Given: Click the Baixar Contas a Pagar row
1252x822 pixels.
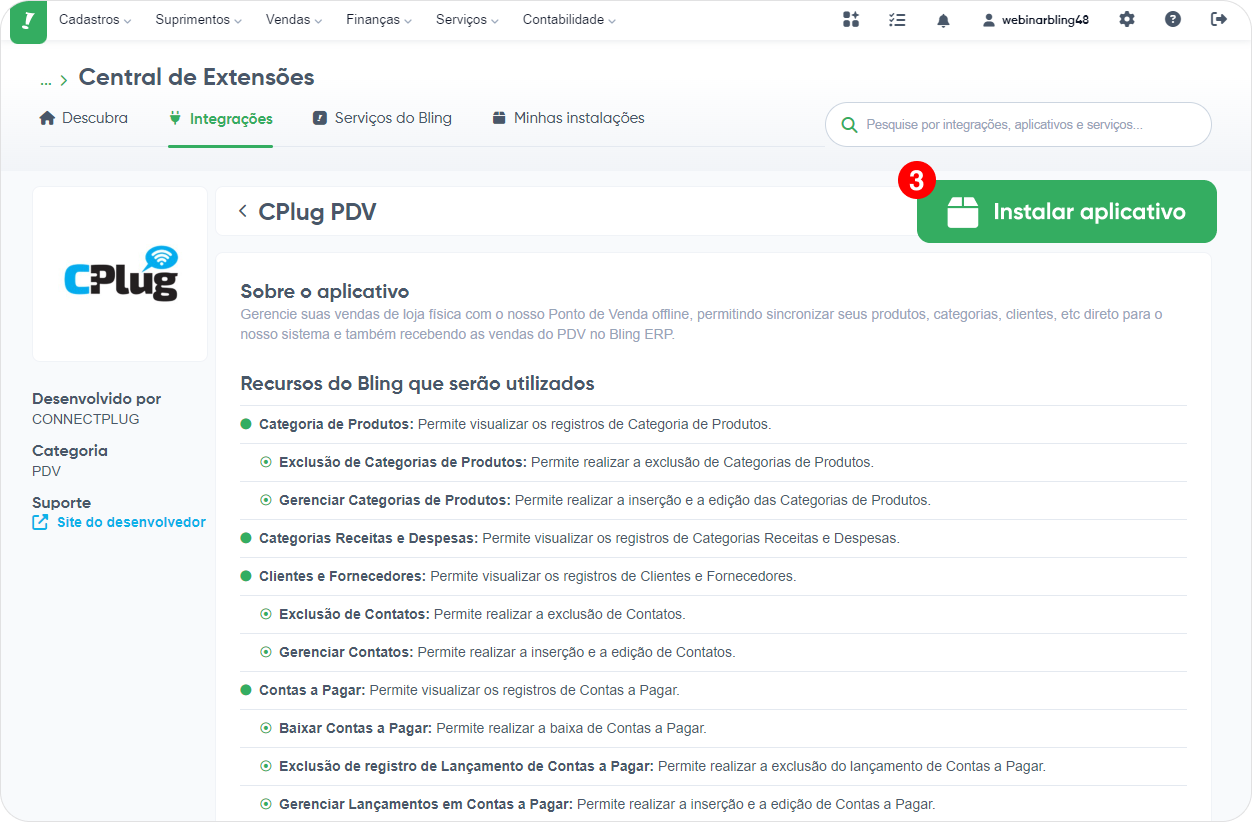Looking at the screenshot, I should tap(713, 728).
